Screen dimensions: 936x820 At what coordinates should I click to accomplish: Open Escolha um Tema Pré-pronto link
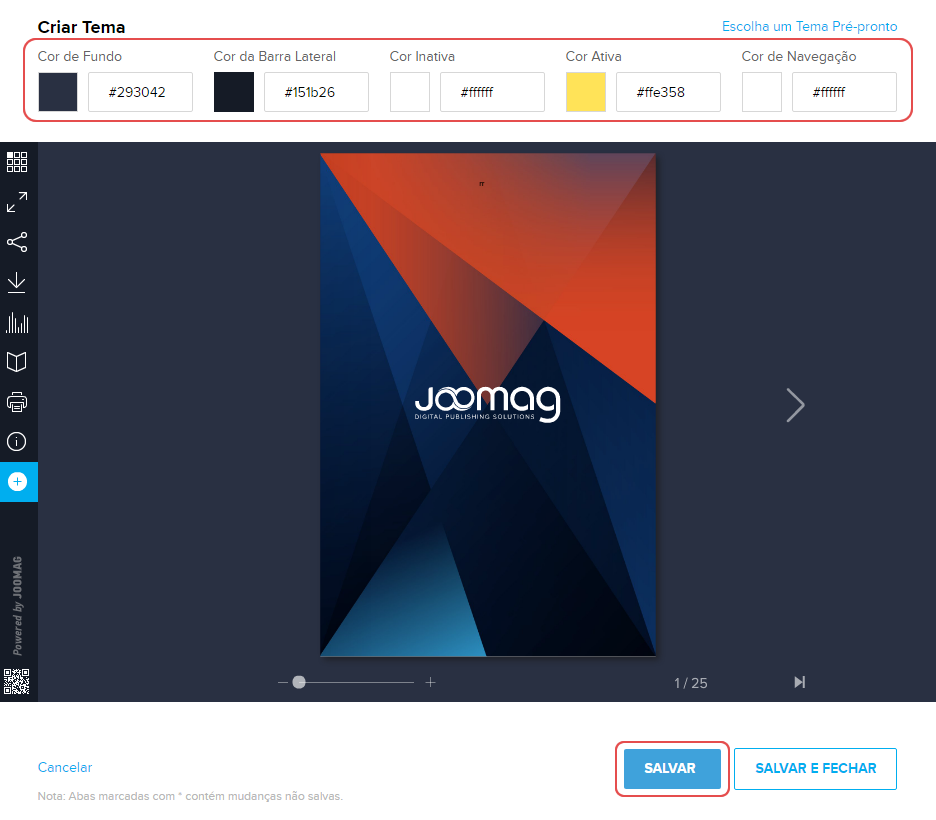[x=809, y=27]
